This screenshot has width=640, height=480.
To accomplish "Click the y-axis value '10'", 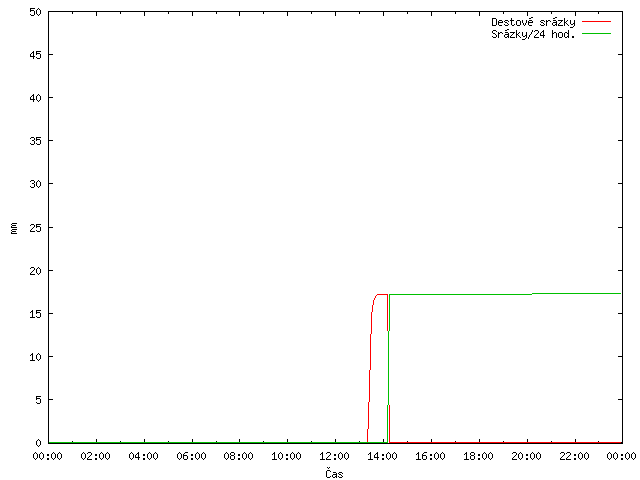I will pyautogui.click(x=36, y=357).
